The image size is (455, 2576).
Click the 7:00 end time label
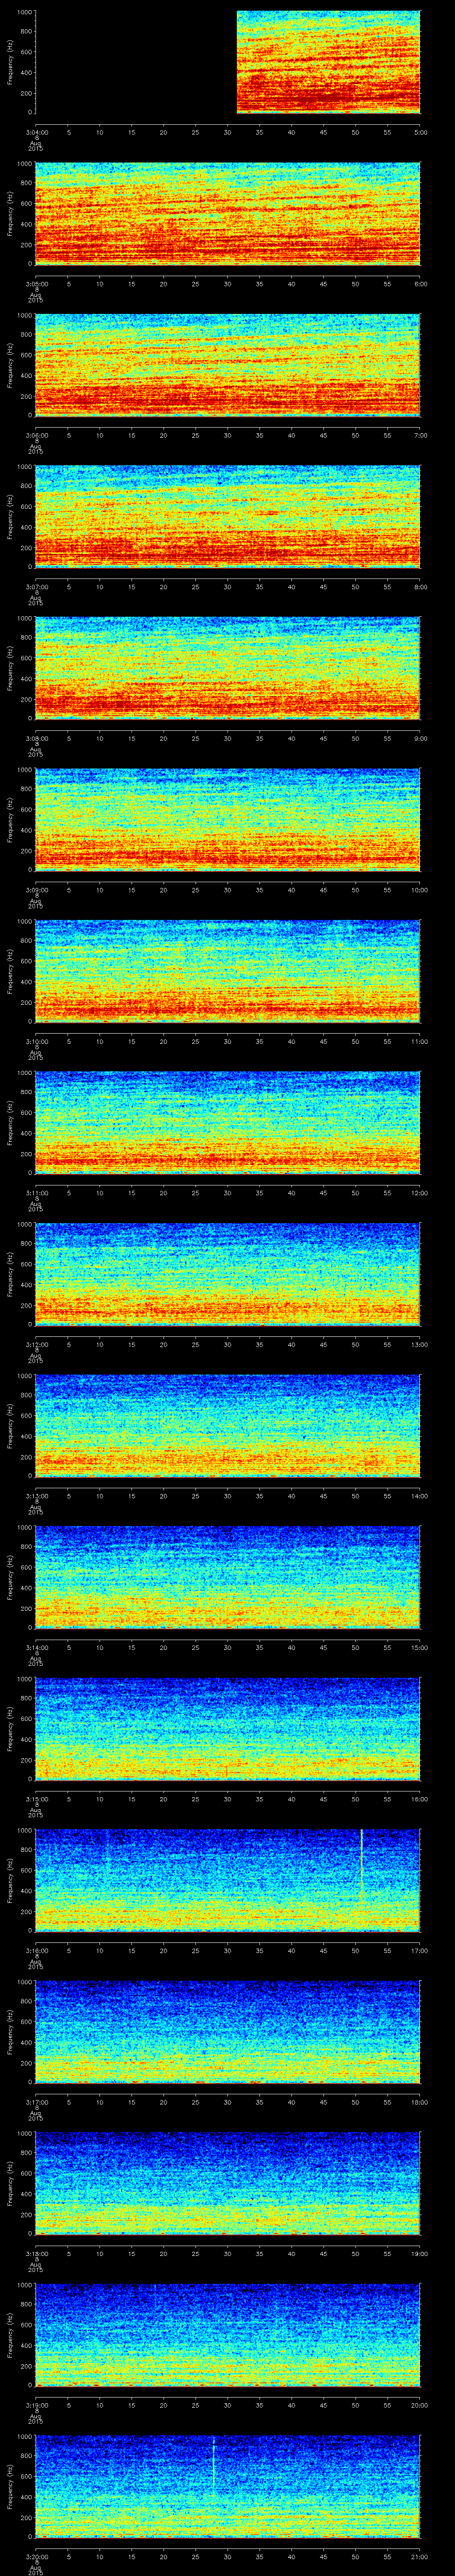coord(420,435)
